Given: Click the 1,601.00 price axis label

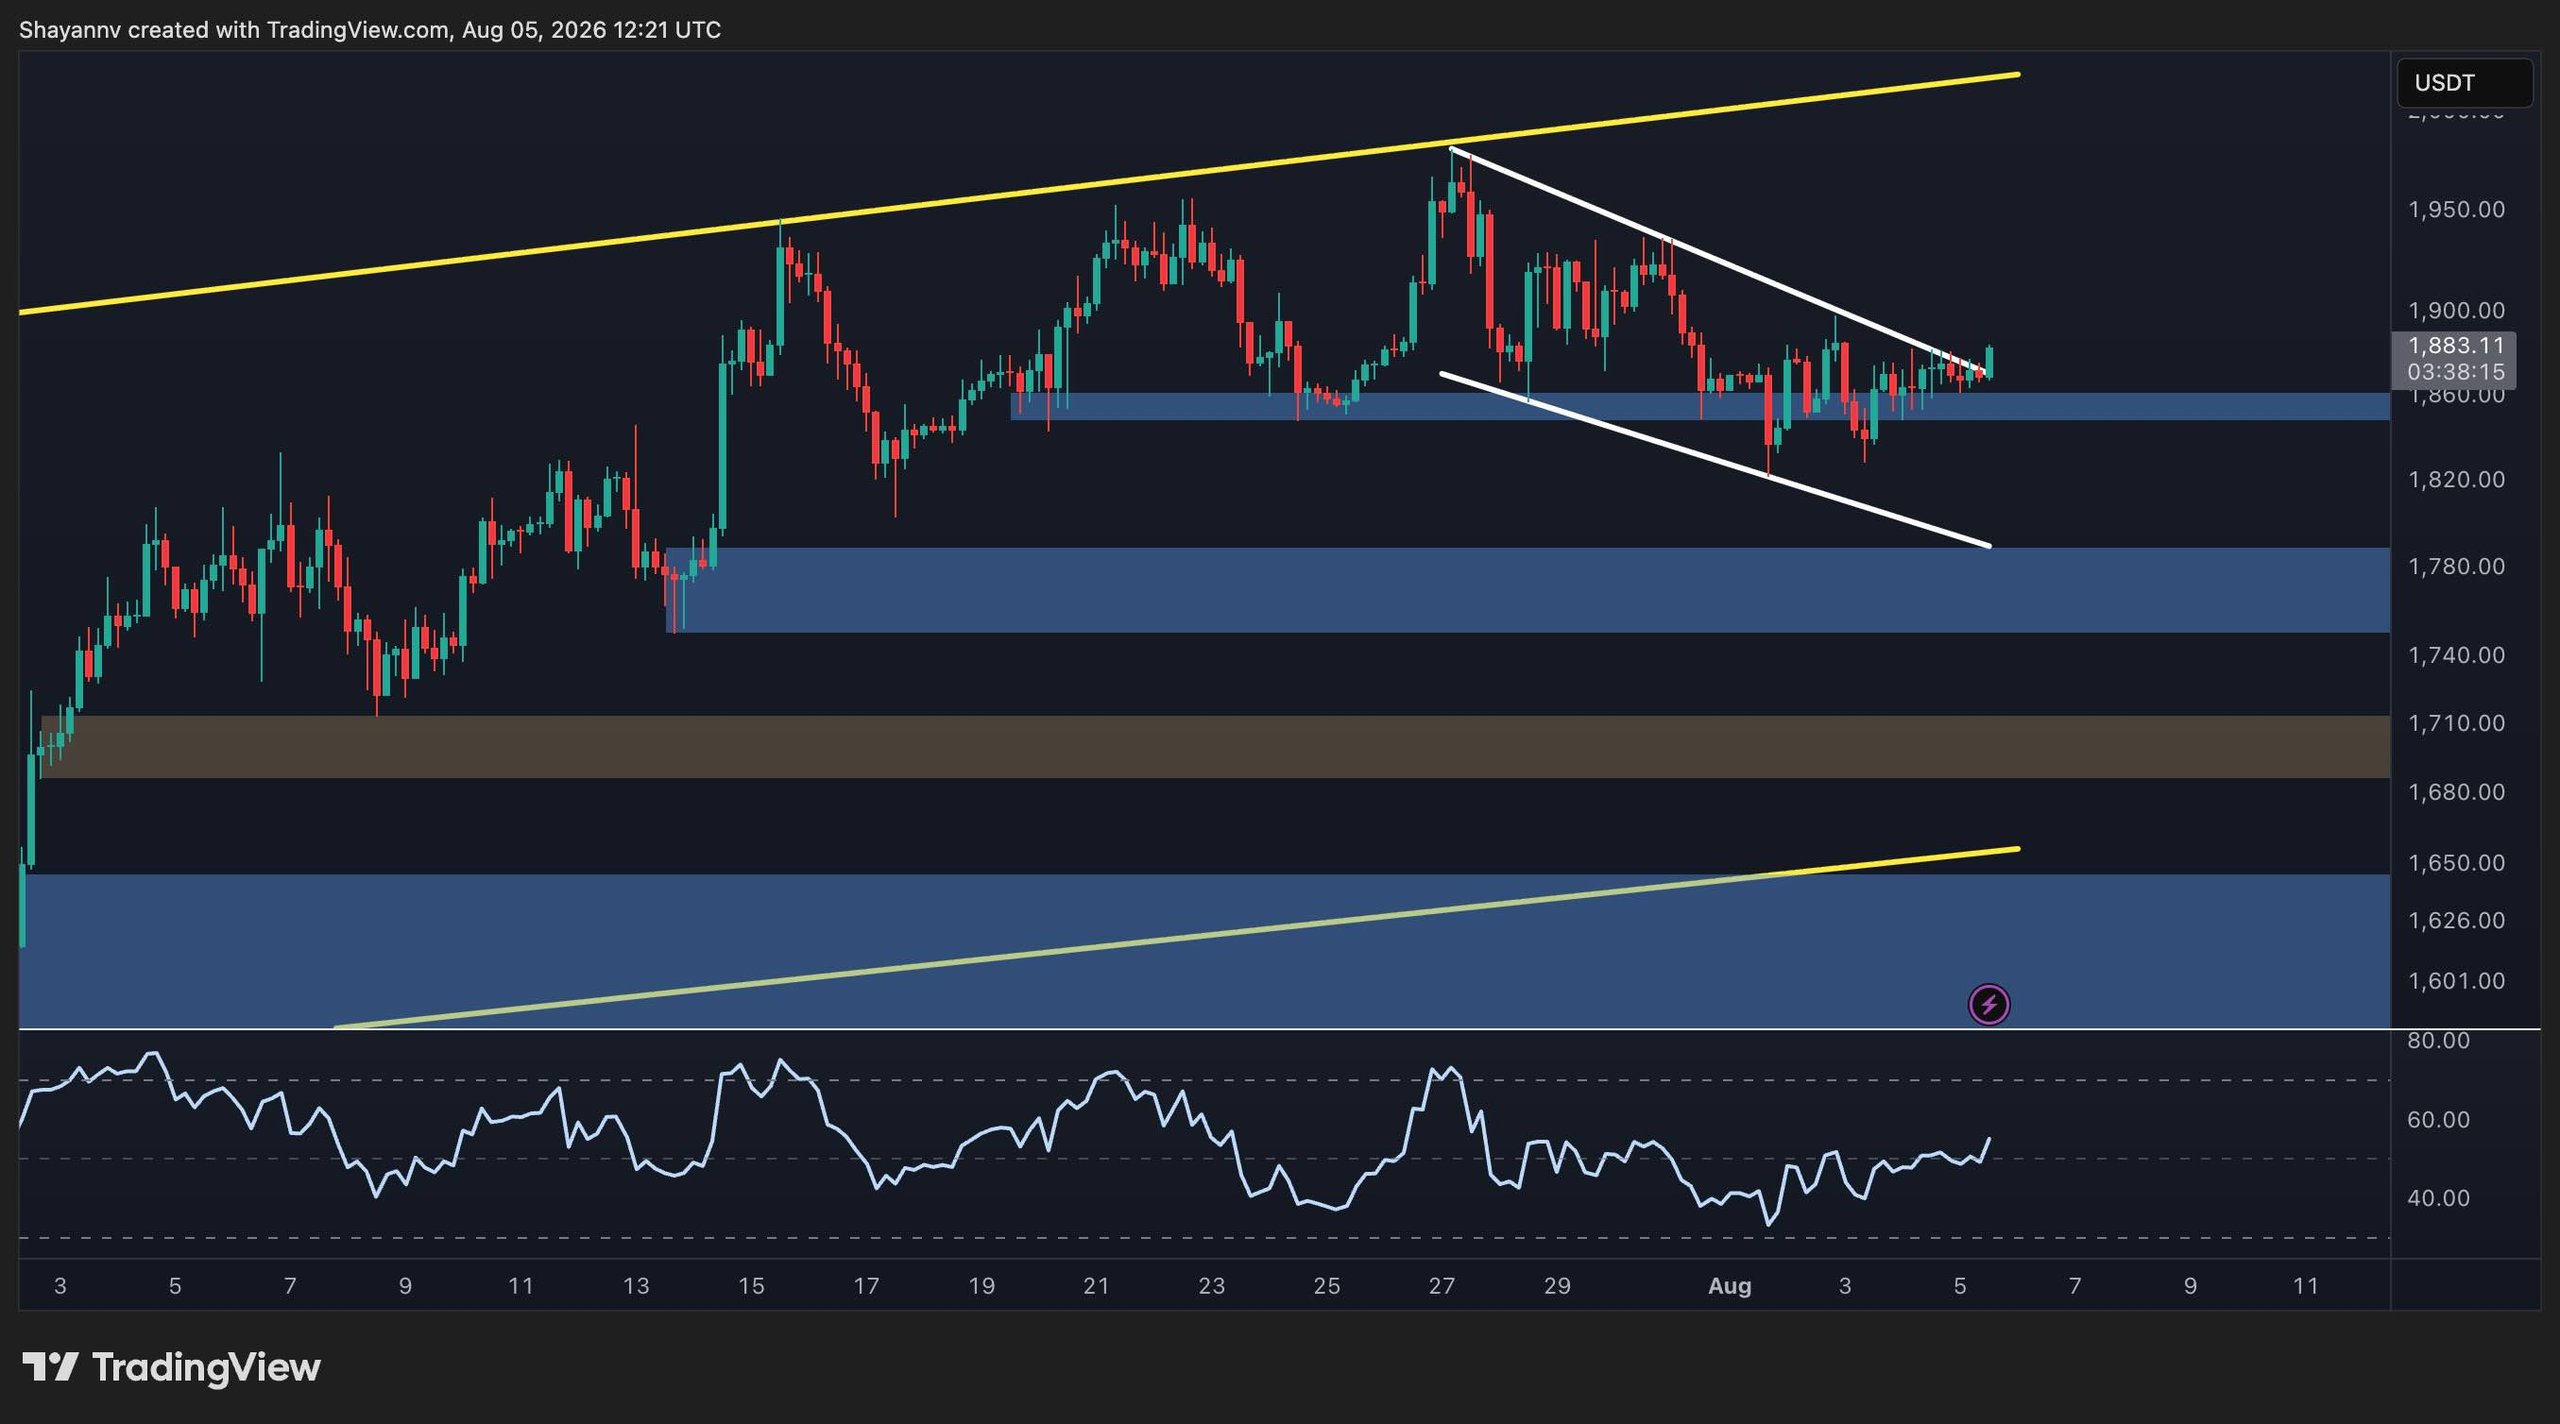Looking at the screenshot, I should coord(2456,981).
